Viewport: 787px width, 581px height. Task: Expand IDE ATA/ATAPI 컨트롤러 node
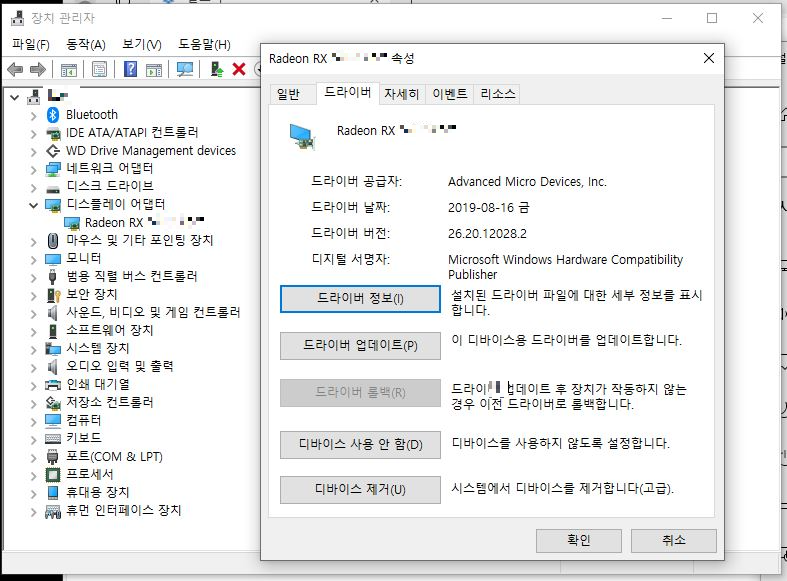pos(33,134)
